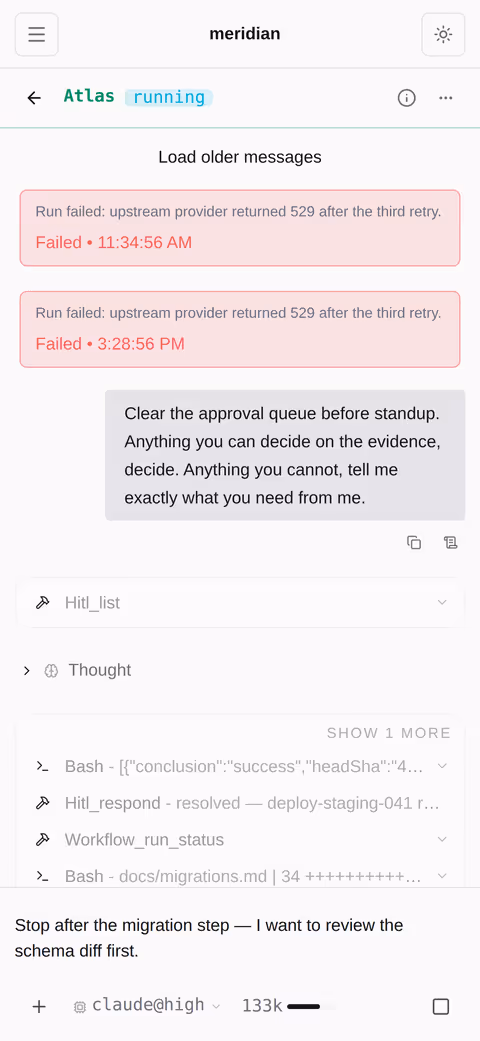Click SHOW 1 MORE

coord(388,733)
